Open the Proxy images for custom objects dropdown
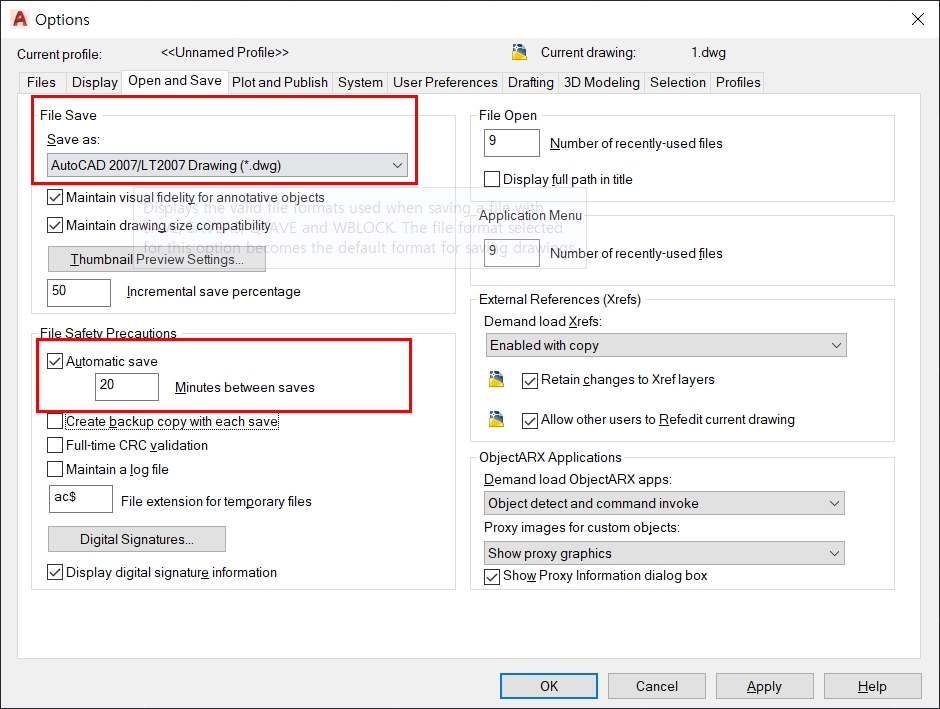The width and height of the screenshot is (940, 709). (x=664, y=553)
